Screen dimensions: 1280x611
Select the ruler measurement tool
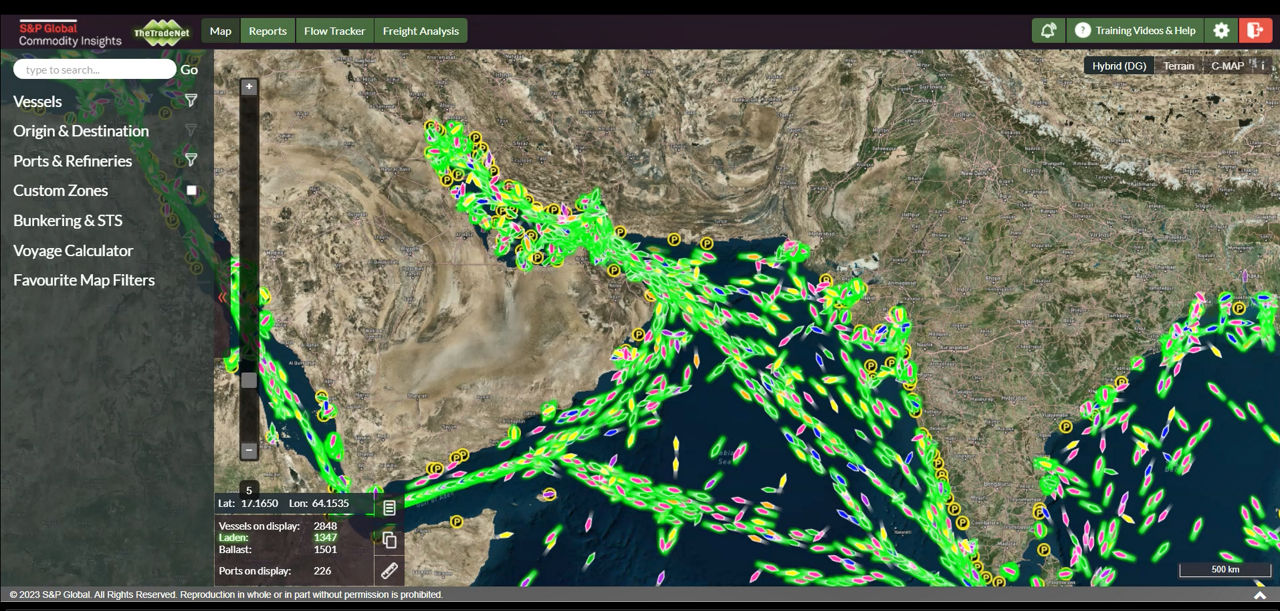tap(389, 572)
